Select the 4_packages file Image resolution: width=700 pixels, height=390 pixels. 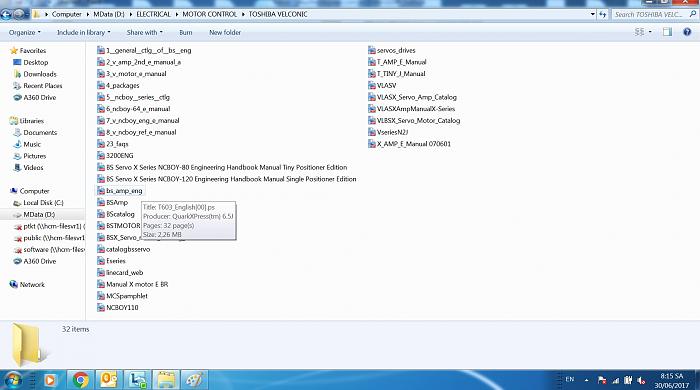click(118, 85)
